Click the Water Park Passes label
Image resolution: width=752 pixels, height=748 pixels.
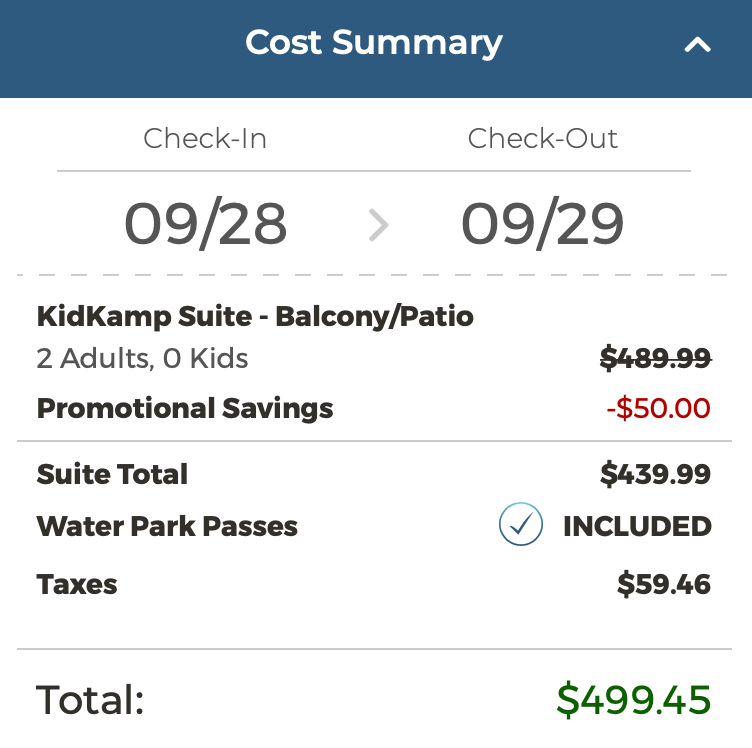point(167,527)
